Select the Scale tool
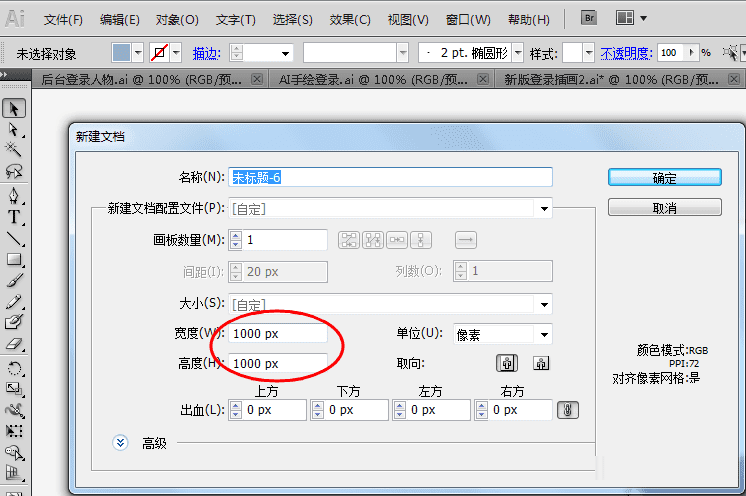Screen dimensions: 746x496 coord(14,389)
